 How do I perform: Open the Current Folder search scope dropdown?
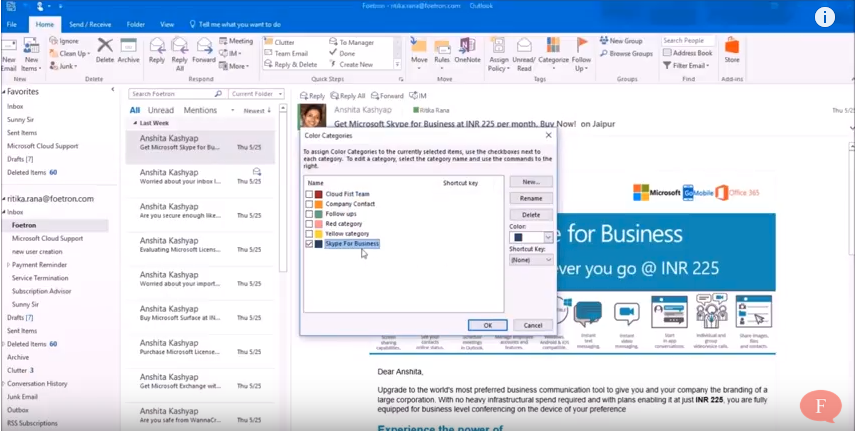click(x=256, y=94)
